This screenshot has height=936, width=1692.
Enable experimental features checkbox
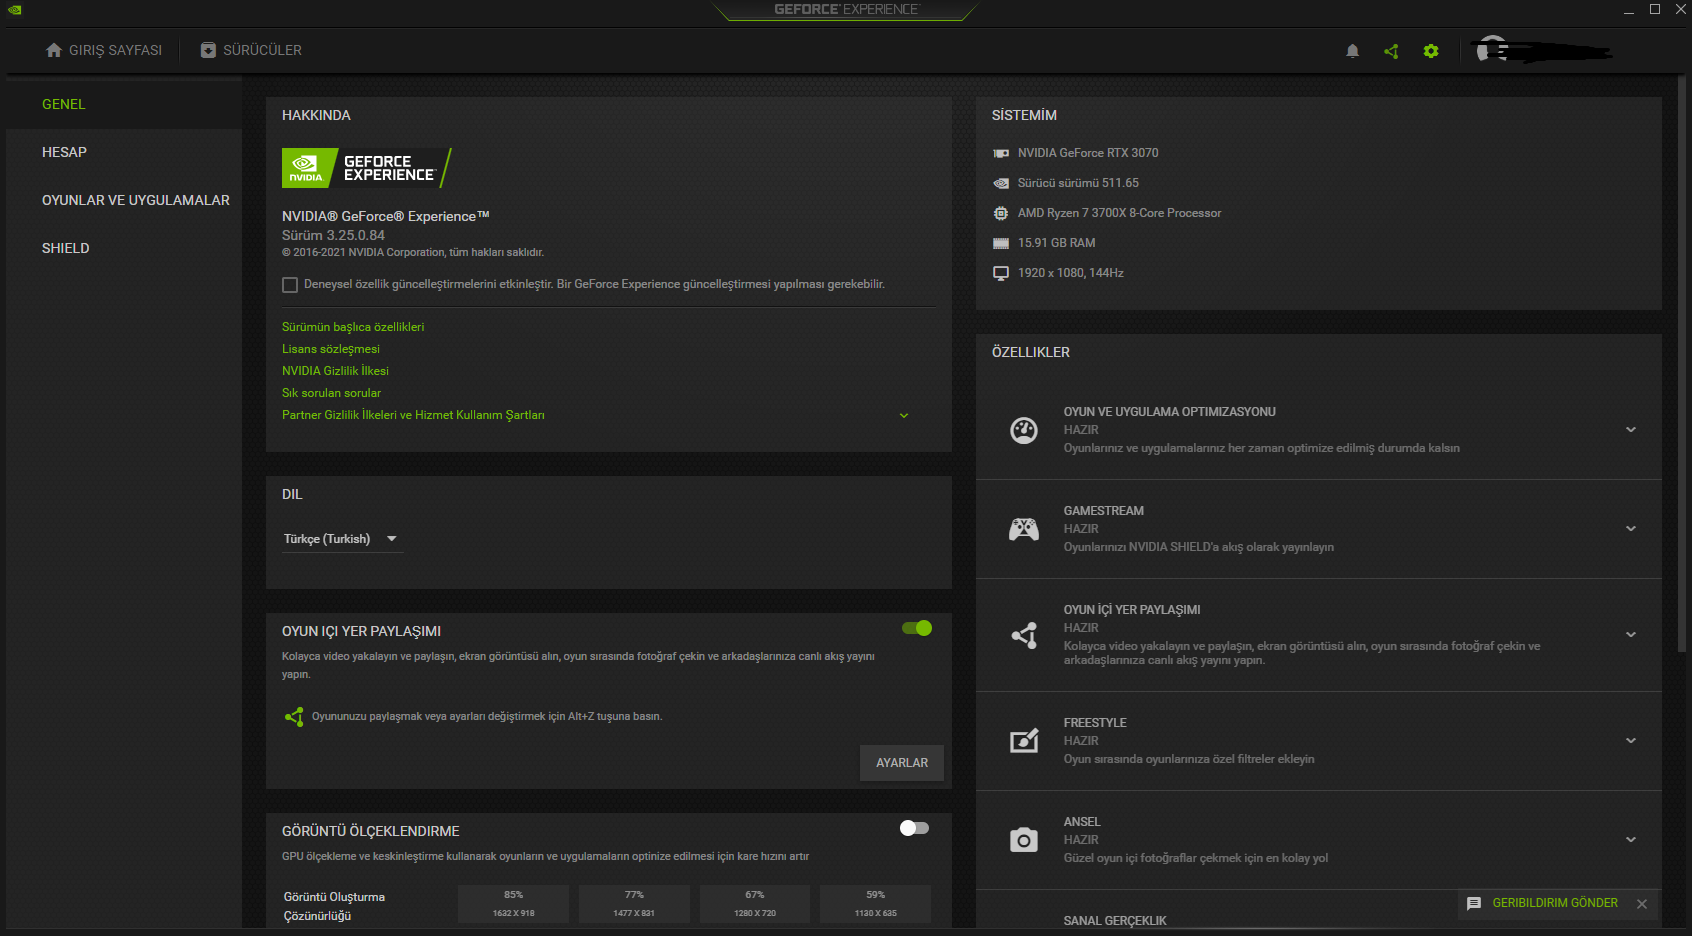[290, 285]
